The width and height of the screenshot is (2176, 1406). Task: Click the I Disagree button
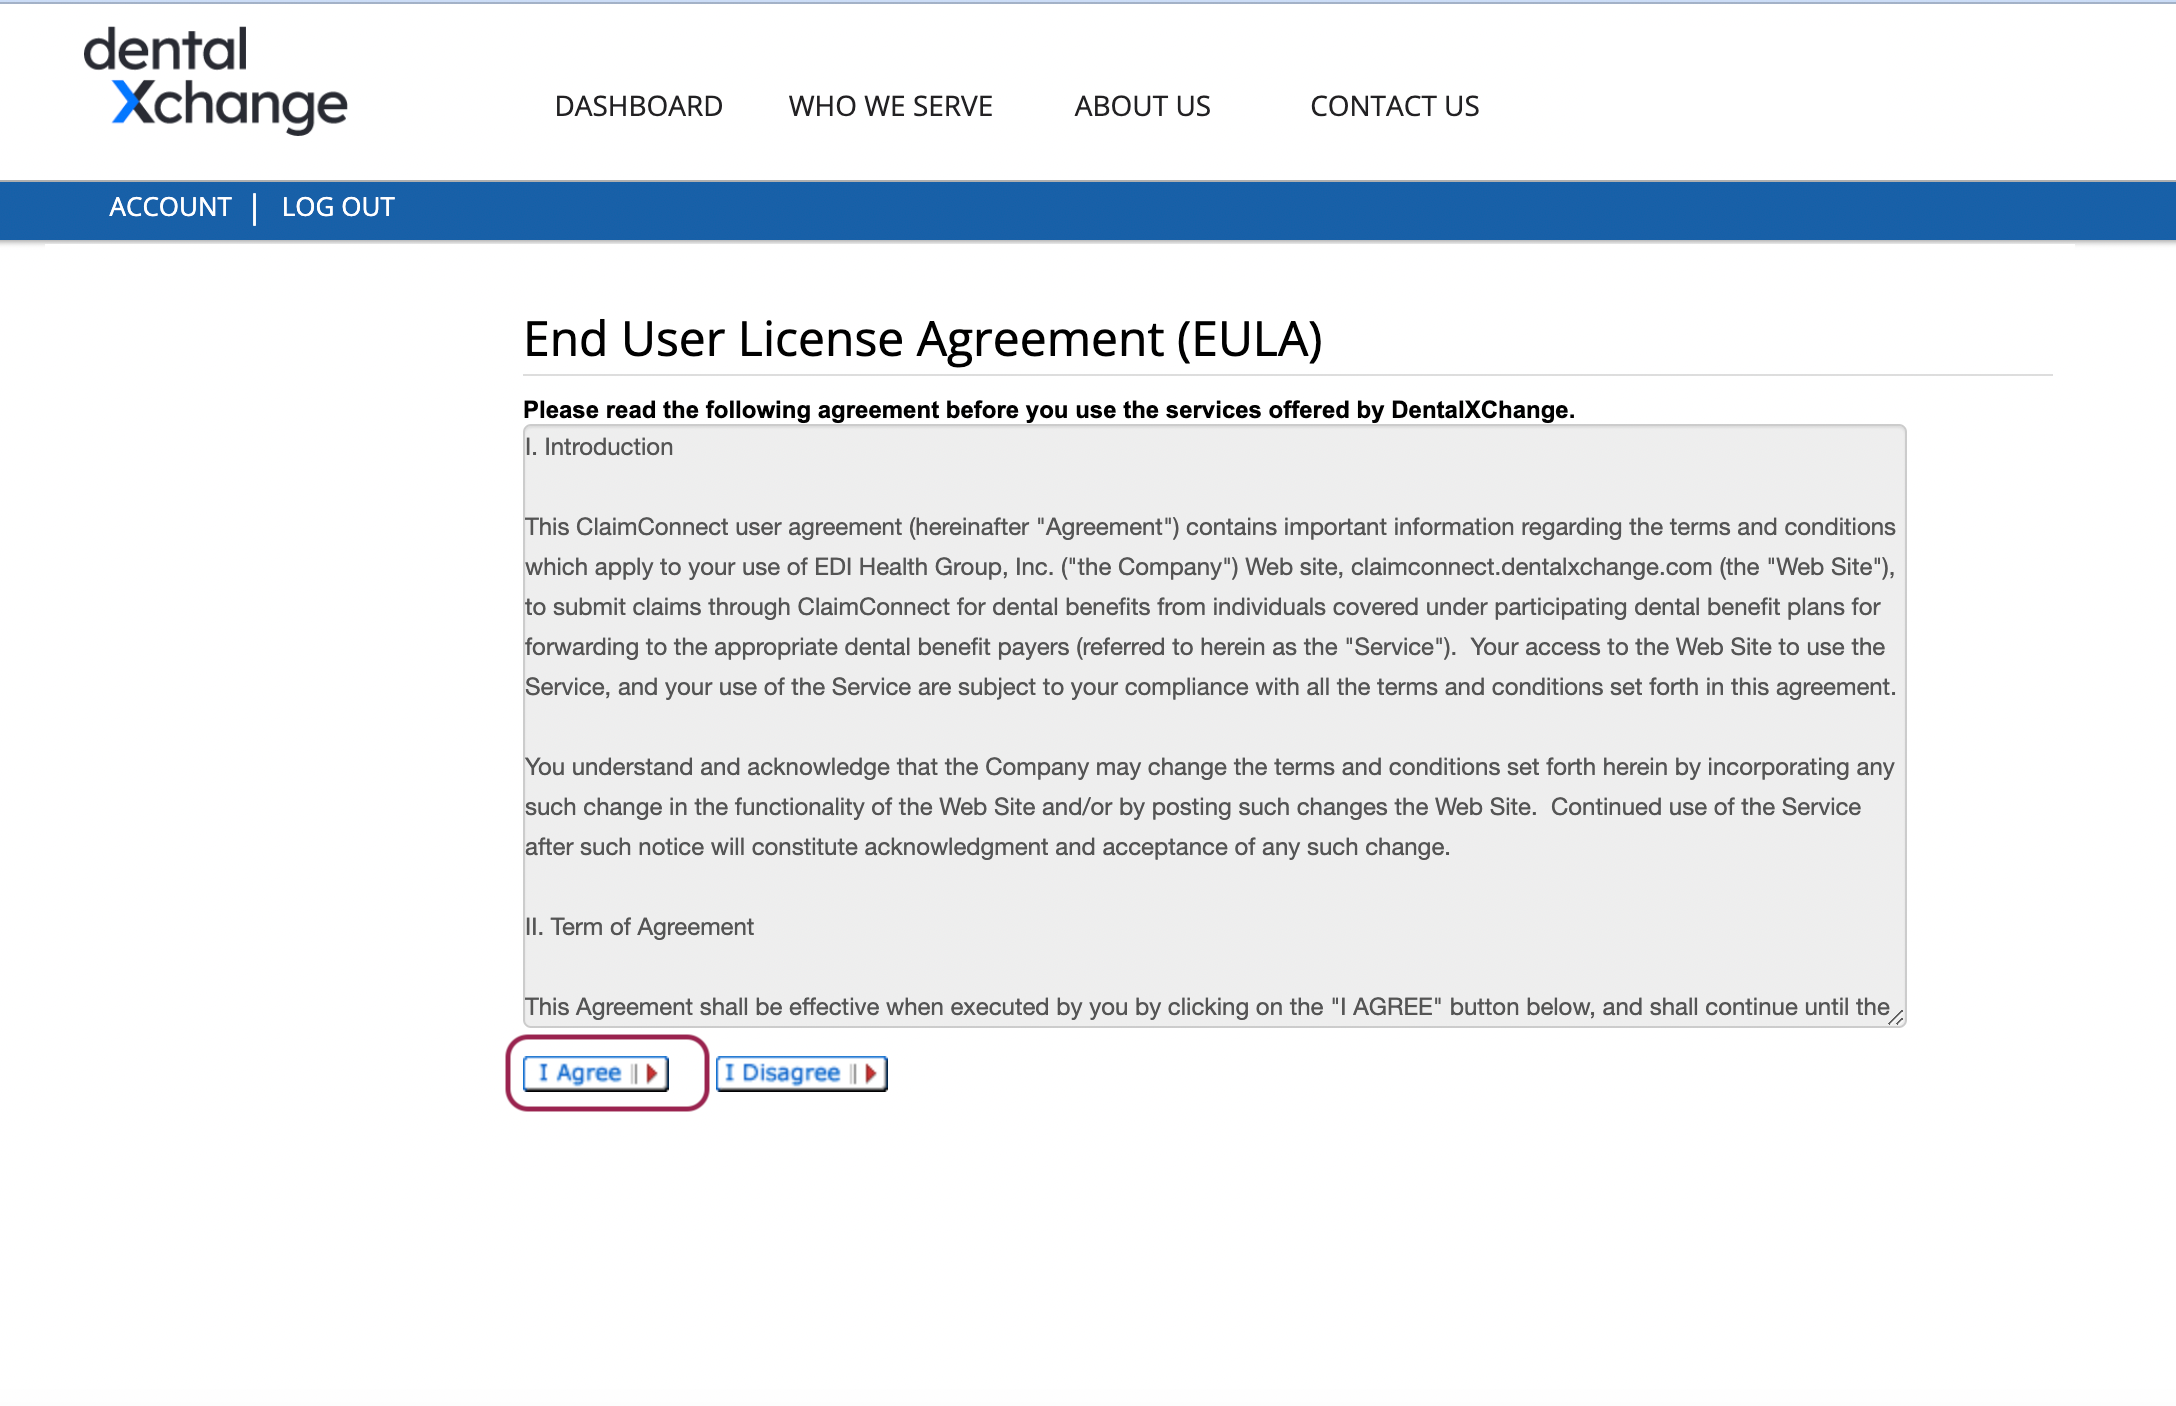[x=802, y=1073]
